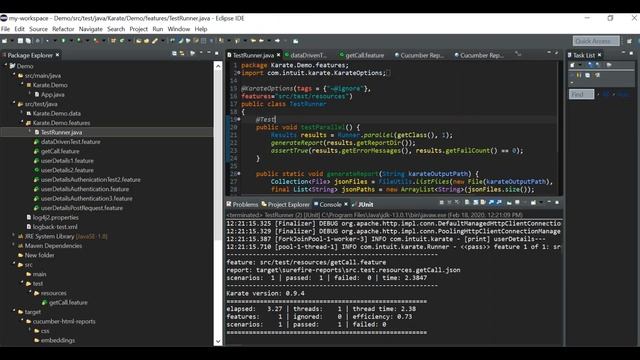
Task: Collapse the src/main/java folder
Action: coord(14,74)
